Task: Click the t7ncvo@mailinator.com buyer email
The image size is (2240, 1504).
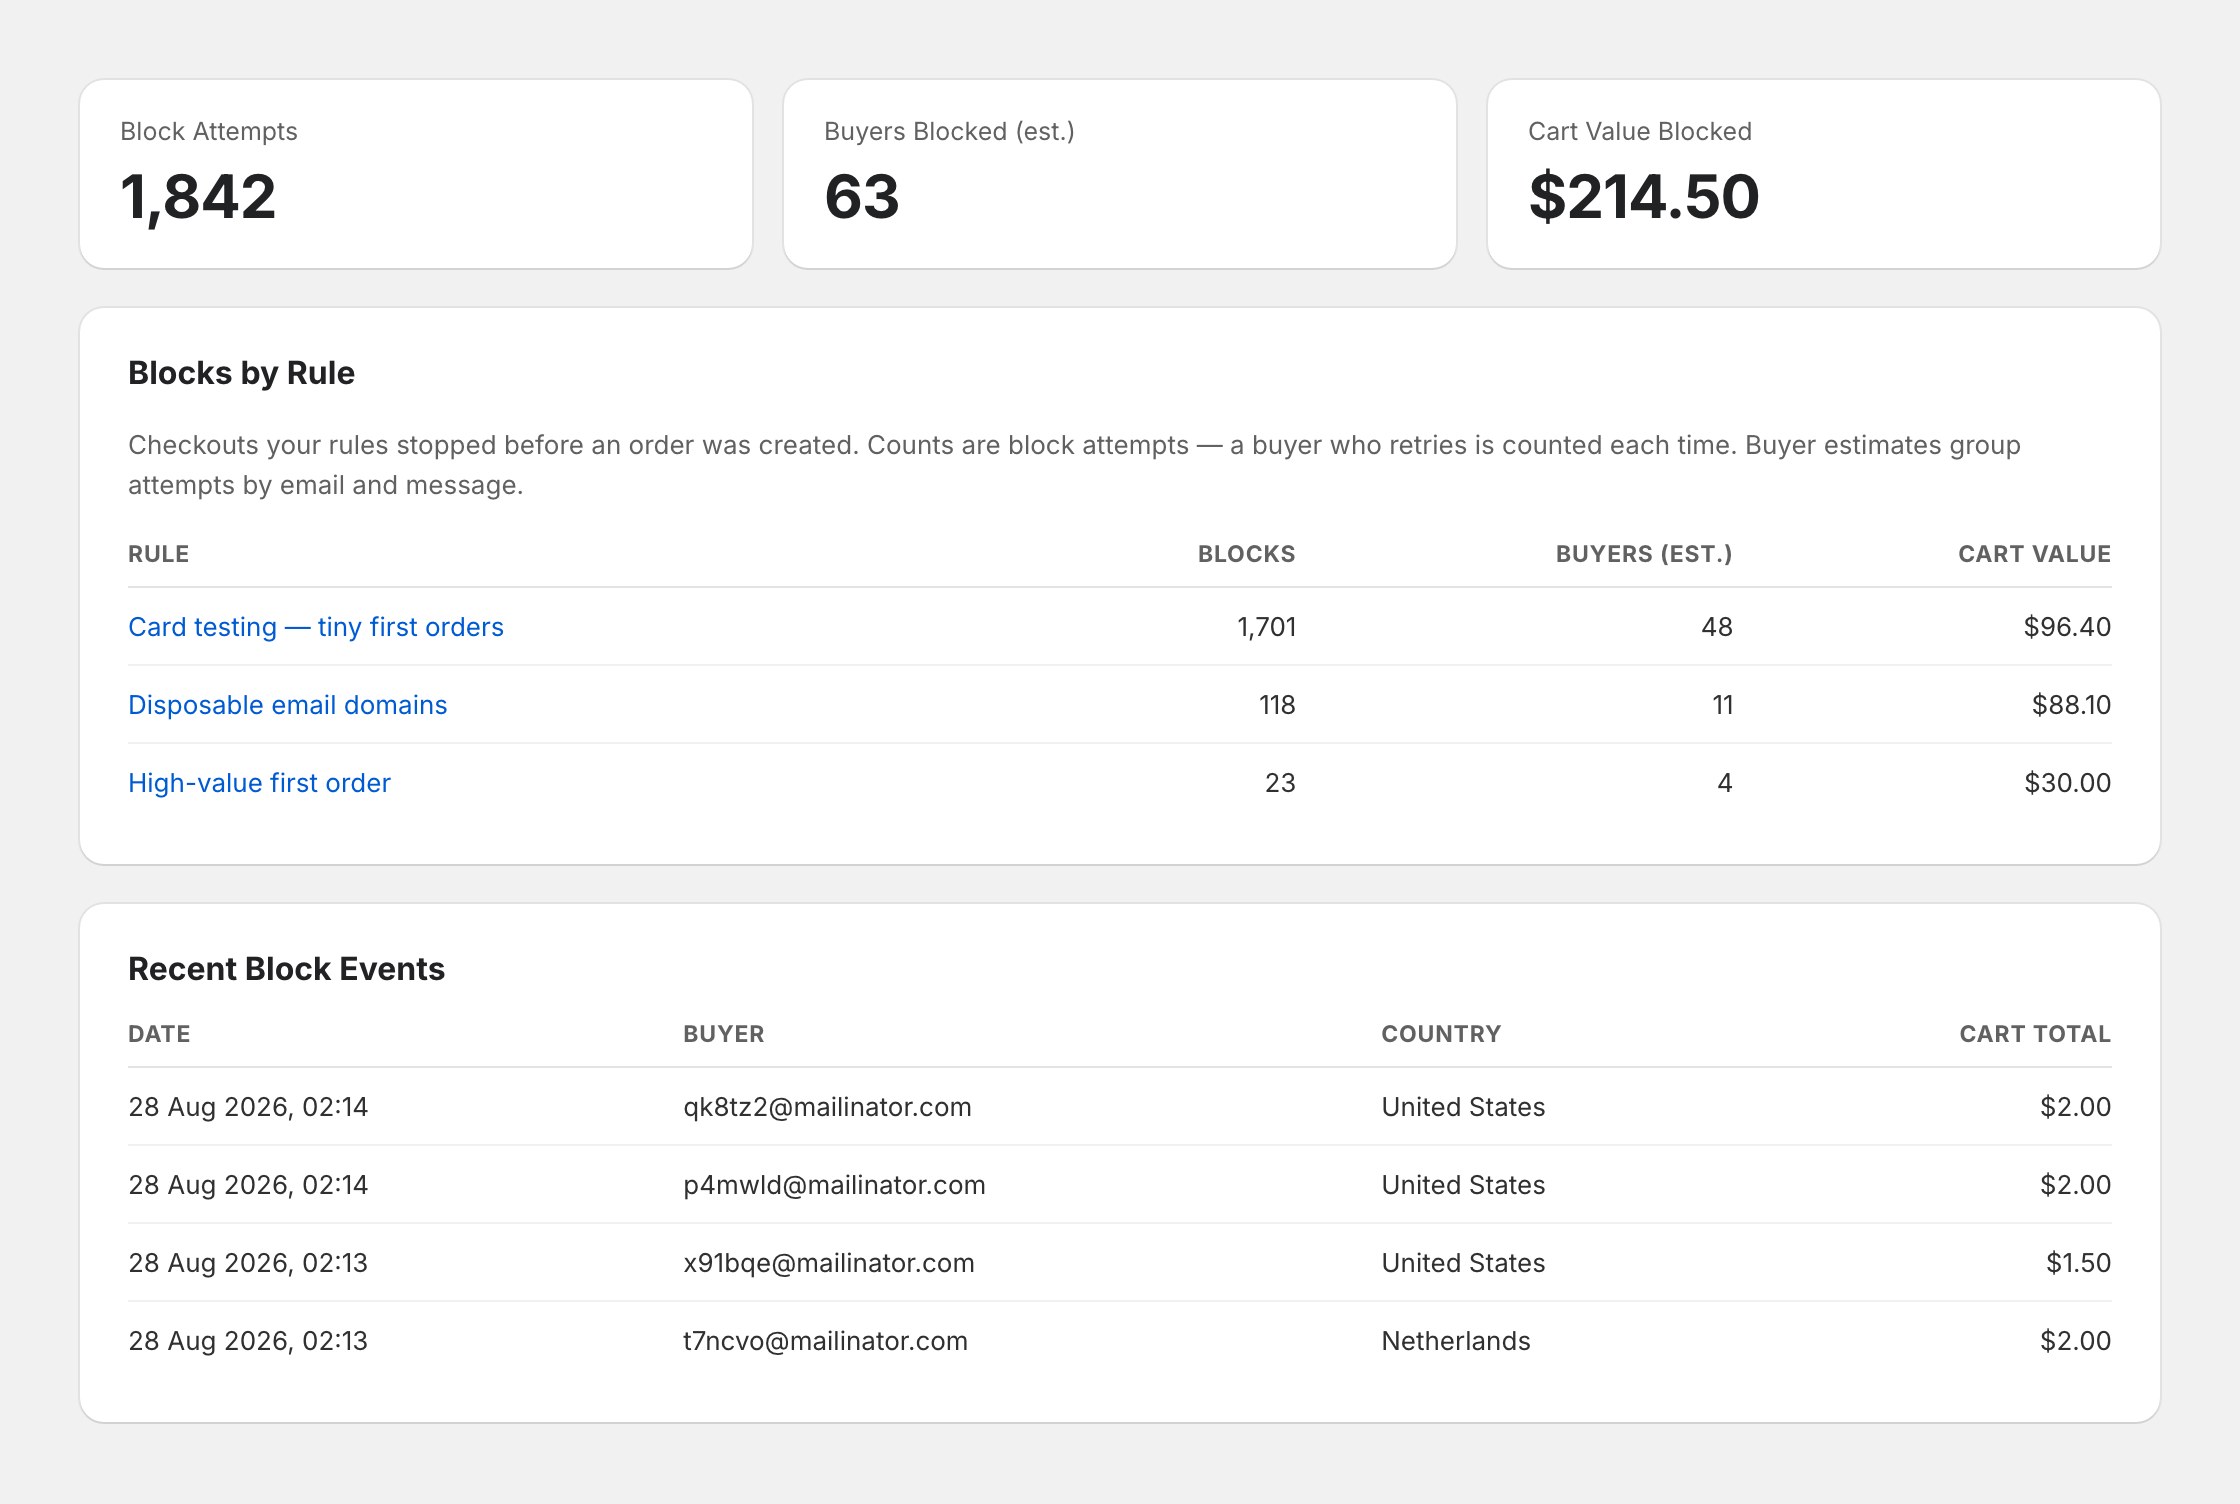Action: click(x=825, y=1341)
